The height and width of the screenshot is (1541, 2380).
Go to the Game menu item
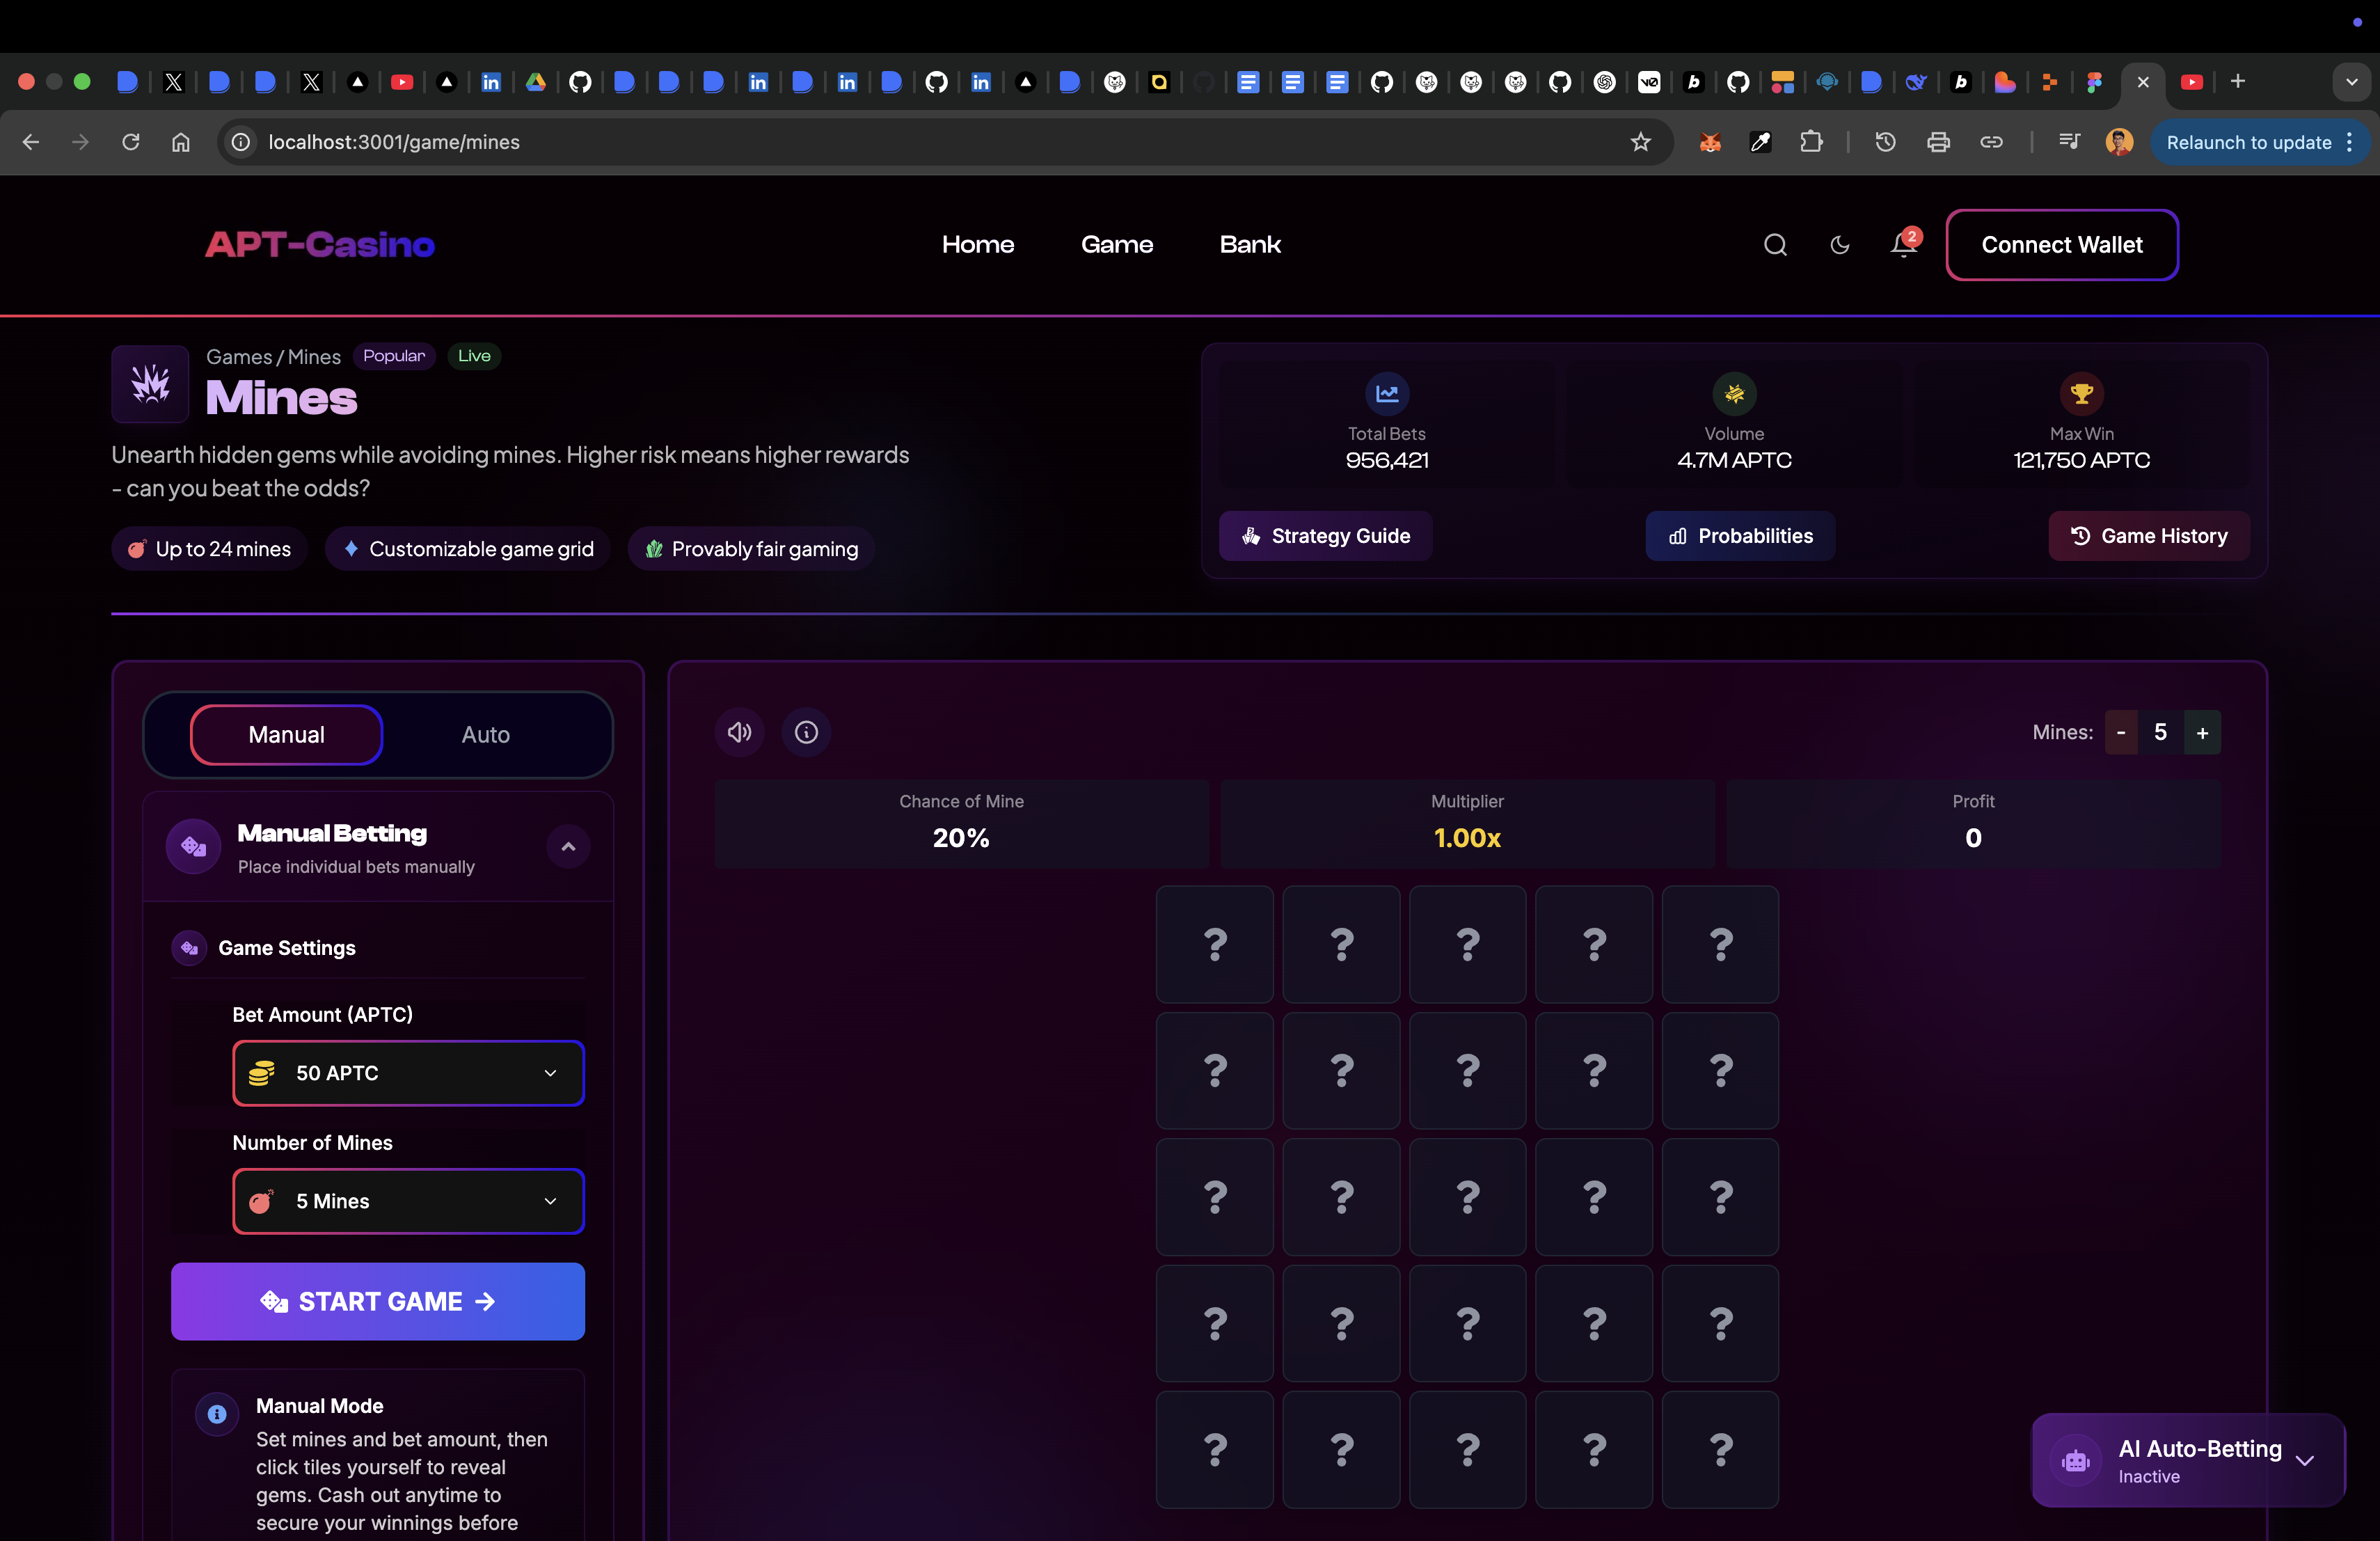[x=1117, y=245]
